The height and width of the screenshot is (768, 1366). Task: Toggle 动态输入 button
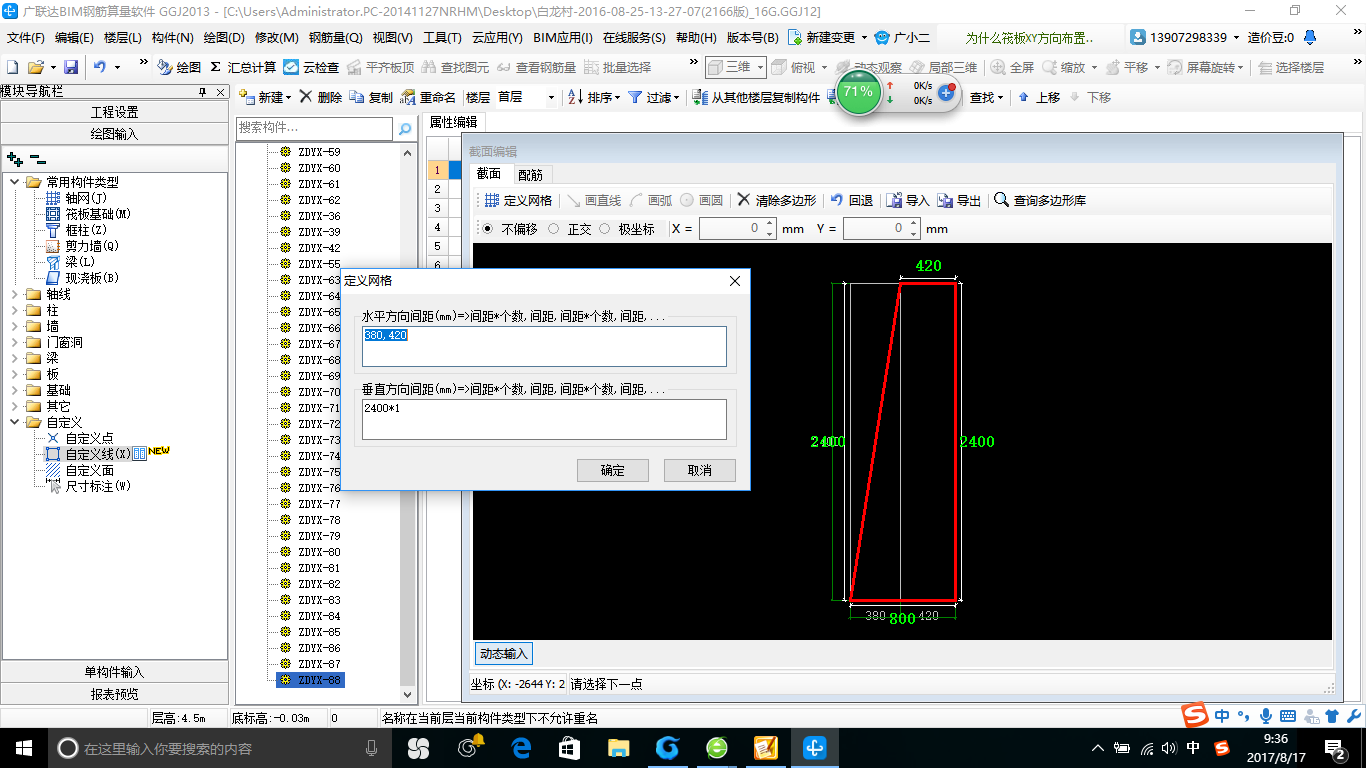point(503,654)
